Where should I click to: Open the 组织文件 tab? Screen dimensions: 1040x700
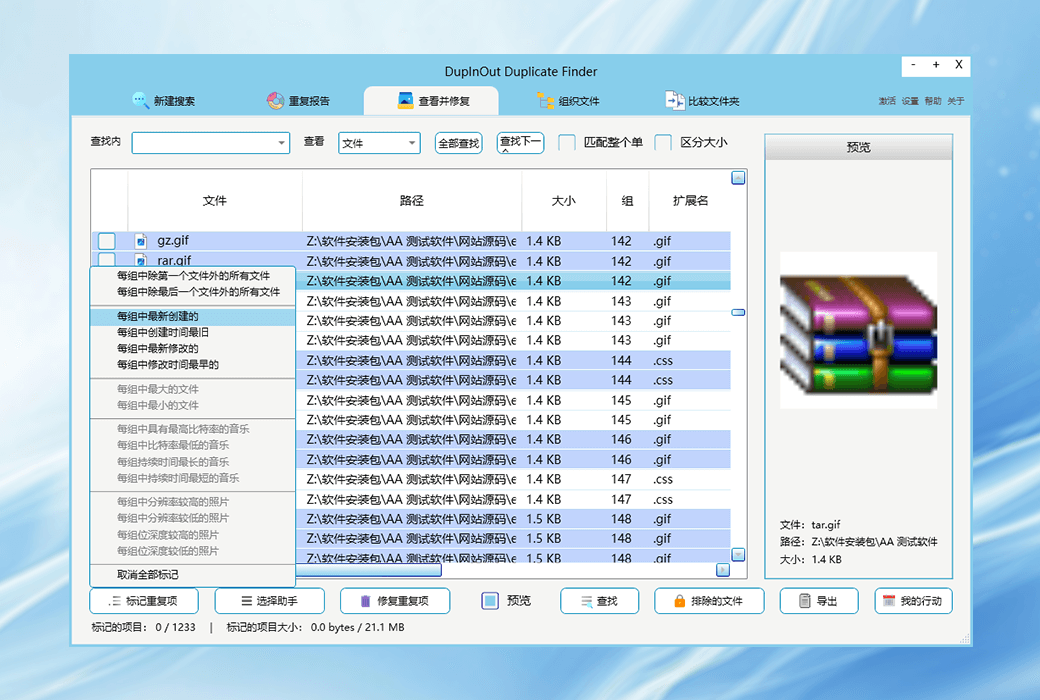click(x=568, y=101)
